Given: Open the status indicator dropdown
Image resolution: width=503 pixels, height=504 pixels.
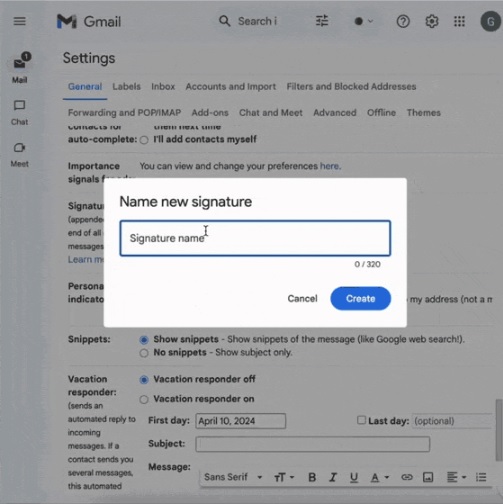Looking at the screenshot, I should tap(363, 21).
